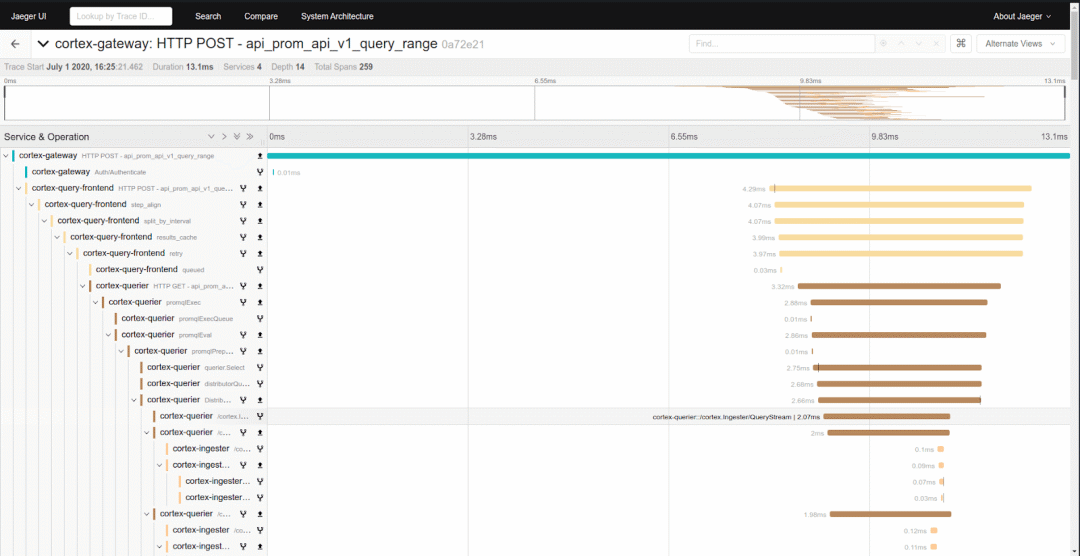
Task: Focus the Lookup by Trace ID field
Action: (x=121, y=16)
